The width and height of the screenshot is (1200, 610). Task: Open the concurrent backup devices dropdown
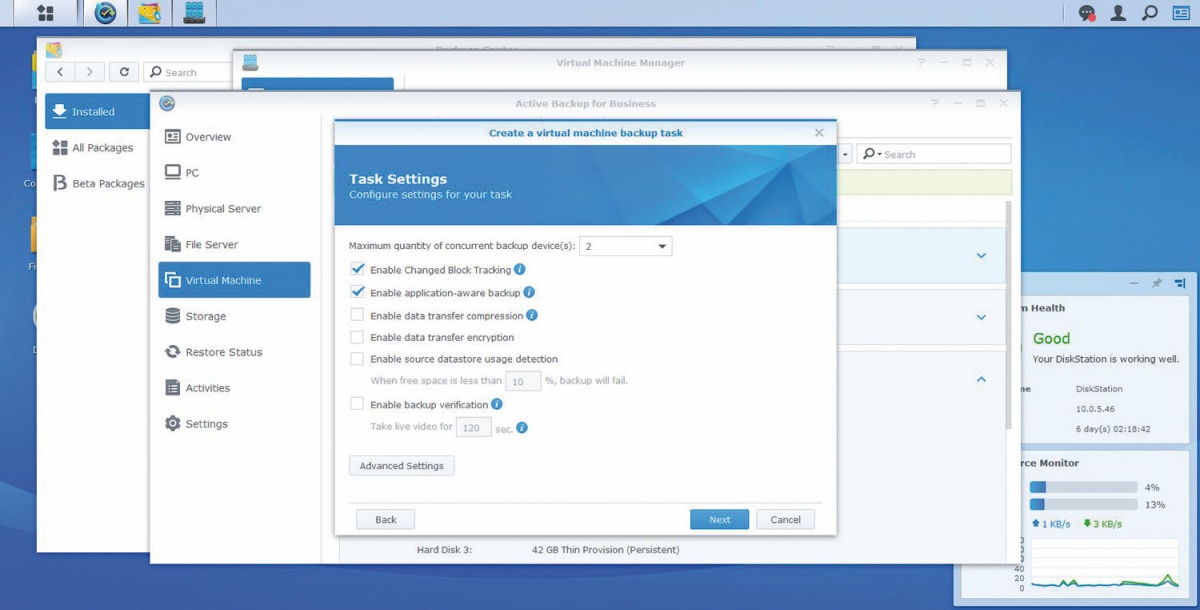click(626, 246)
